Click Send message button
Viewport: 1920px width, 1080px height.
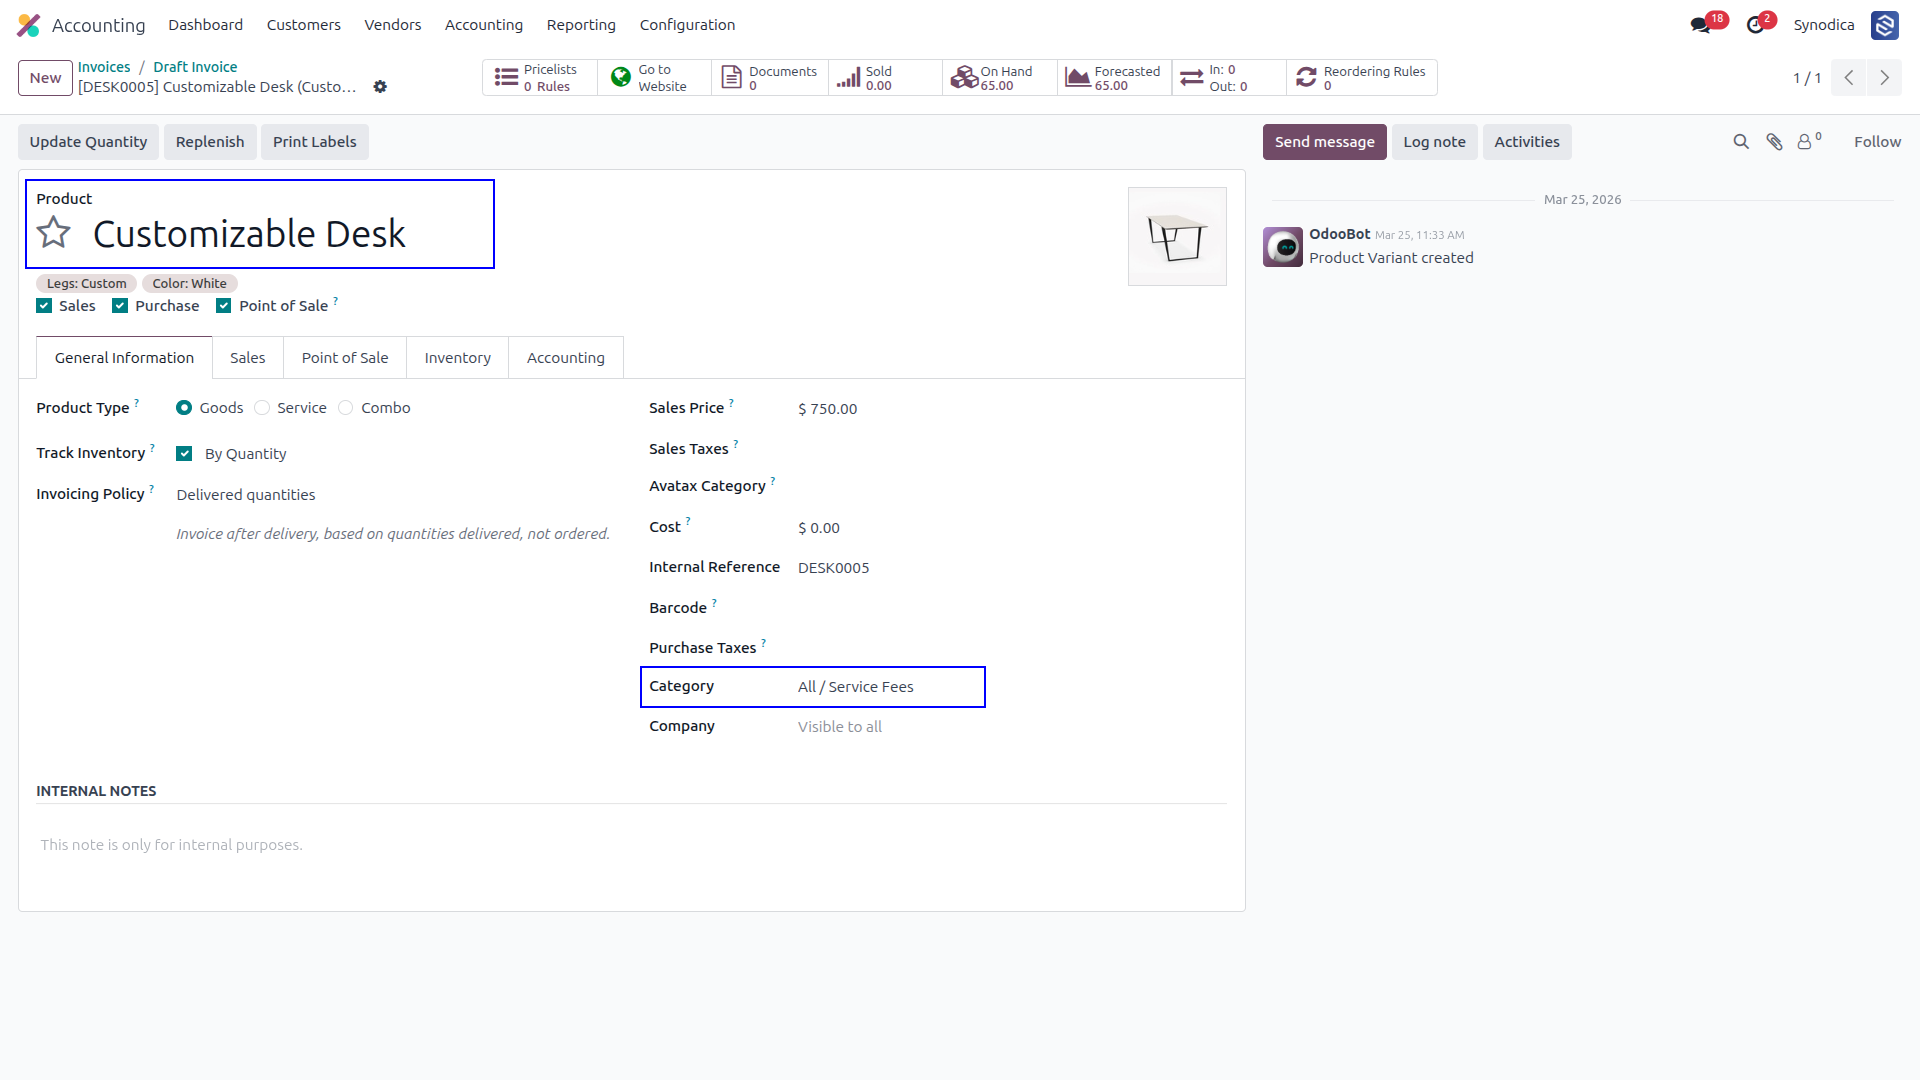point(1324,142)
